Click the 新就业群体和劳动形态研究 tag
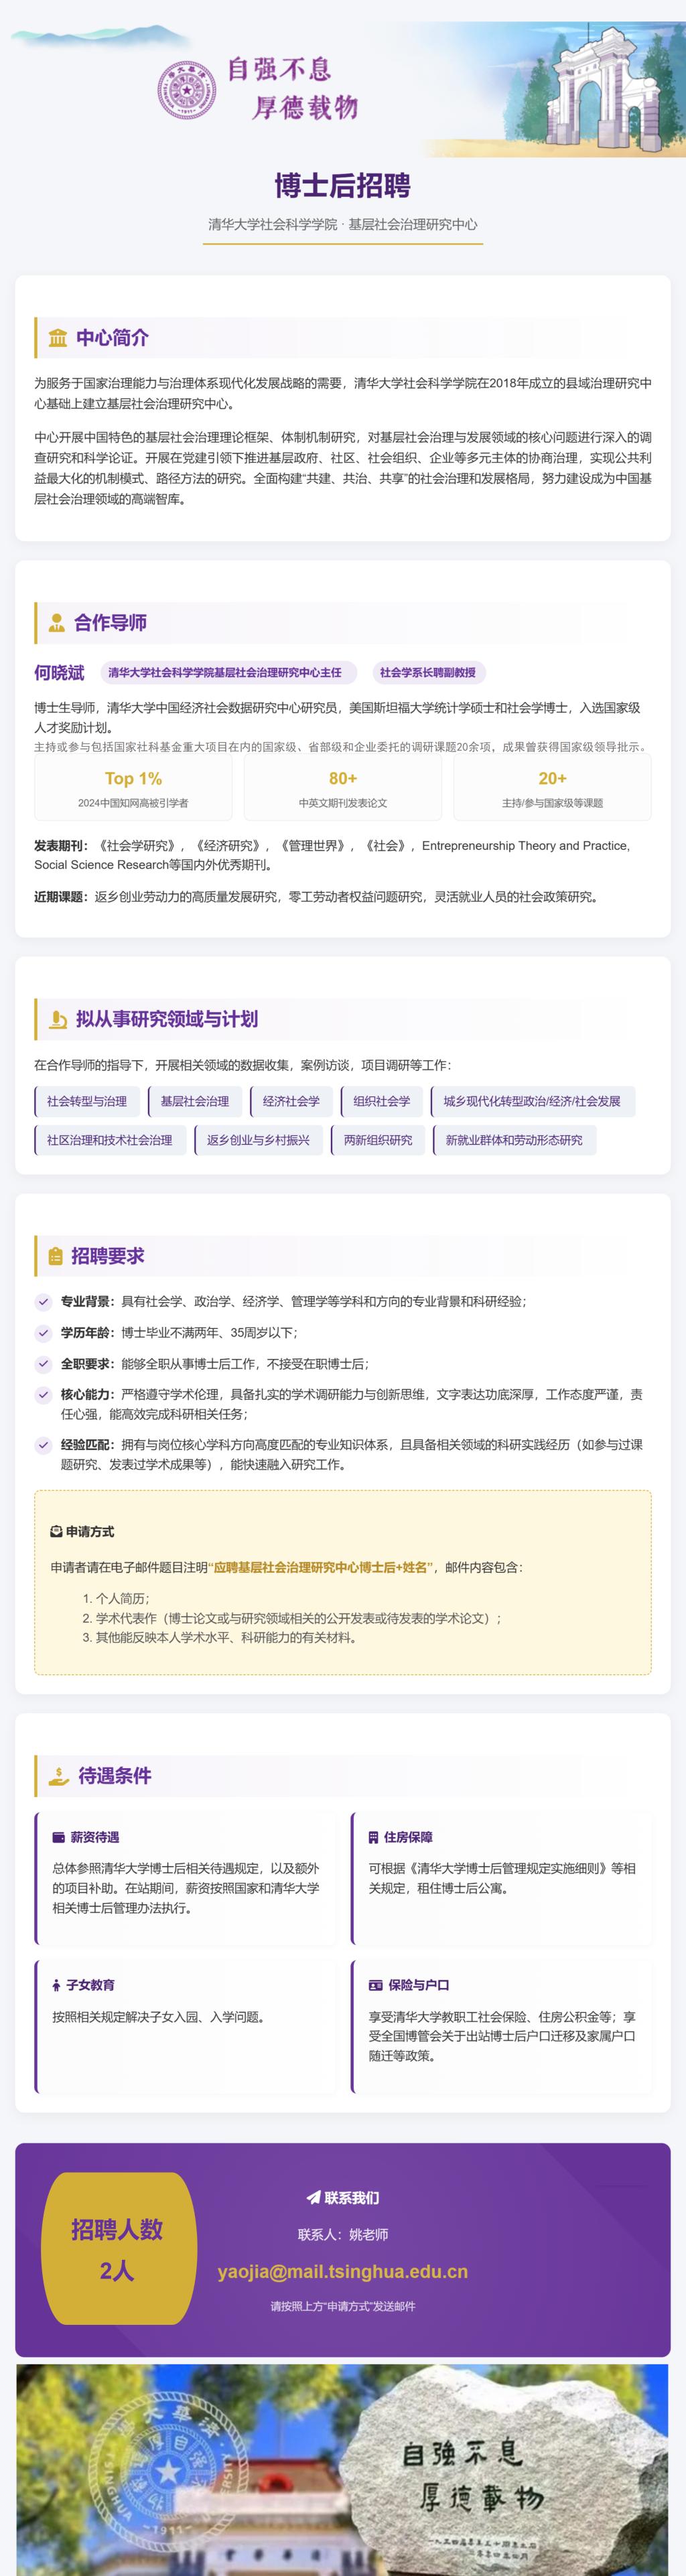The height and width of the screenshot is (2576, 686). click(x=514, y=1140)
